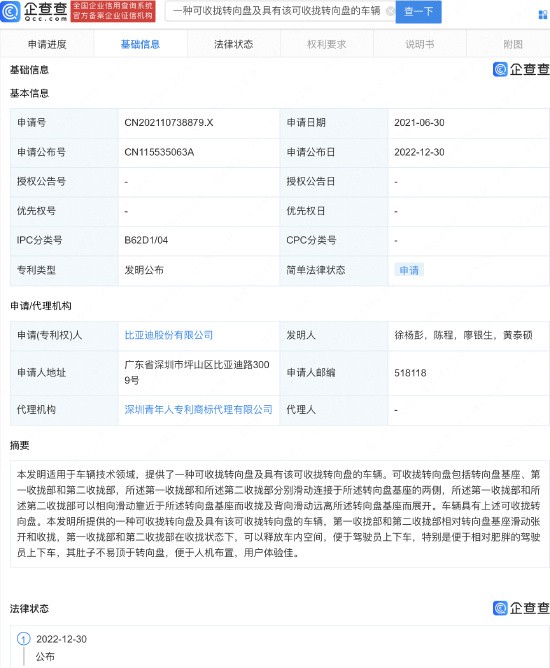Switch to the 法律状态 tab

point(233,44)
